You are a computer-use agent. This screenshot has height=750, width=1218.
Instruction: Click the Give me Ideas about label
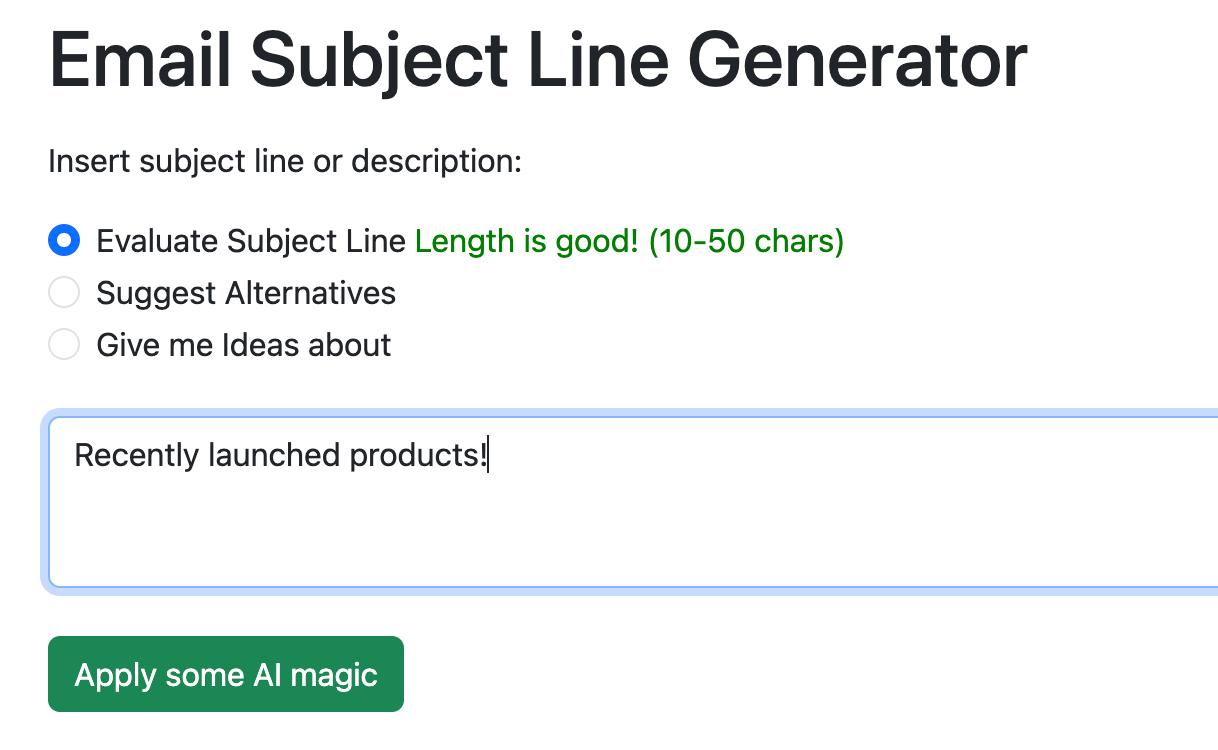(242, 344)
